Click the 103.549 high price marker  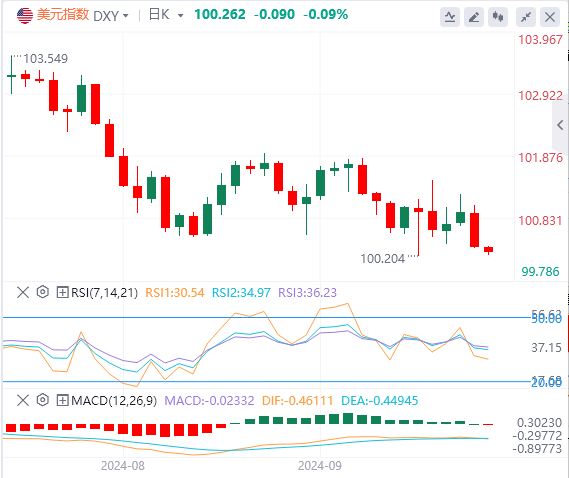45,58
